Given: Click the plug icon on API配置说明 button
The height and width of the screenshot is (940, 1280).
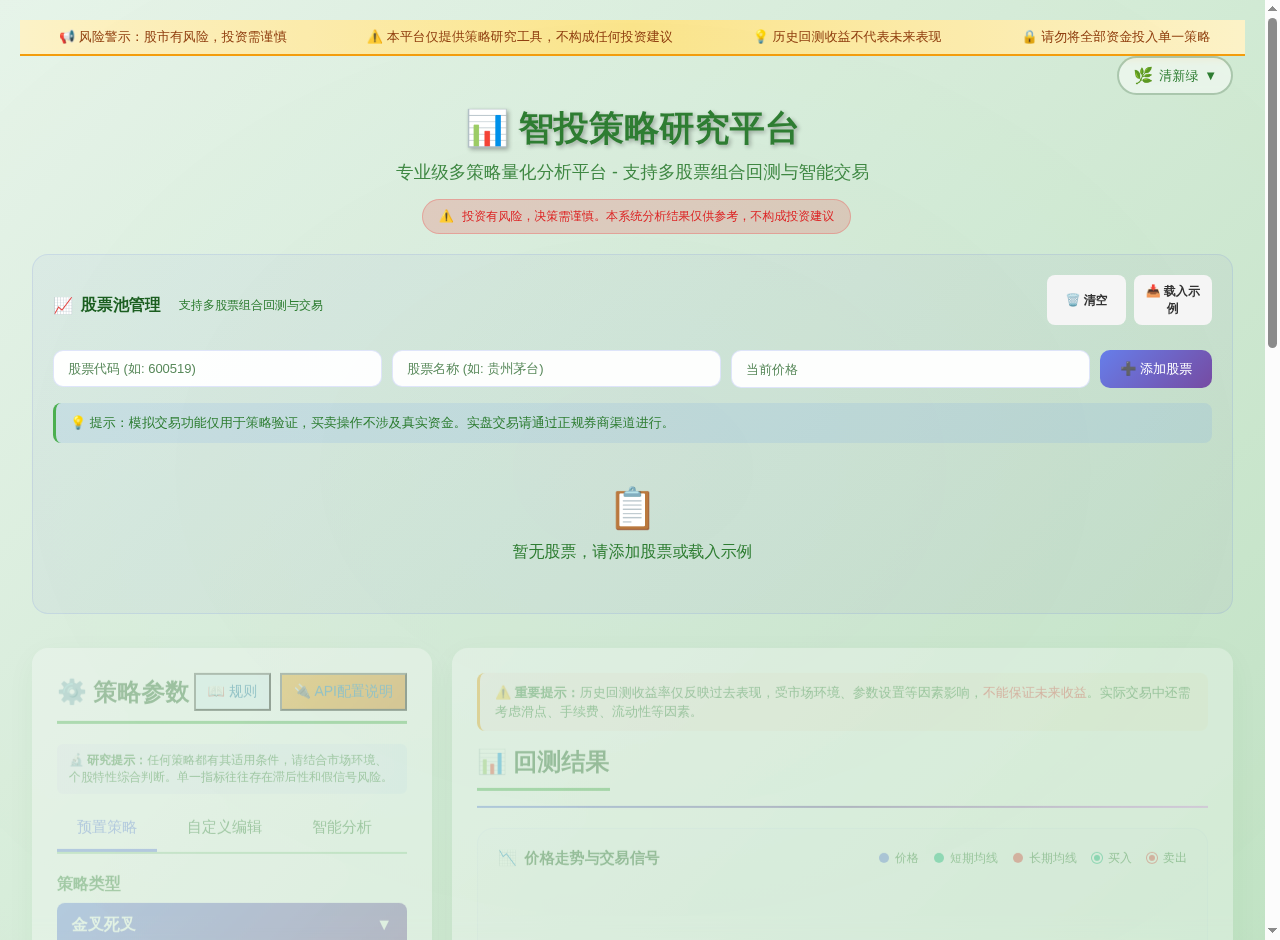Looking at the screenshot, I should point(302,691).
